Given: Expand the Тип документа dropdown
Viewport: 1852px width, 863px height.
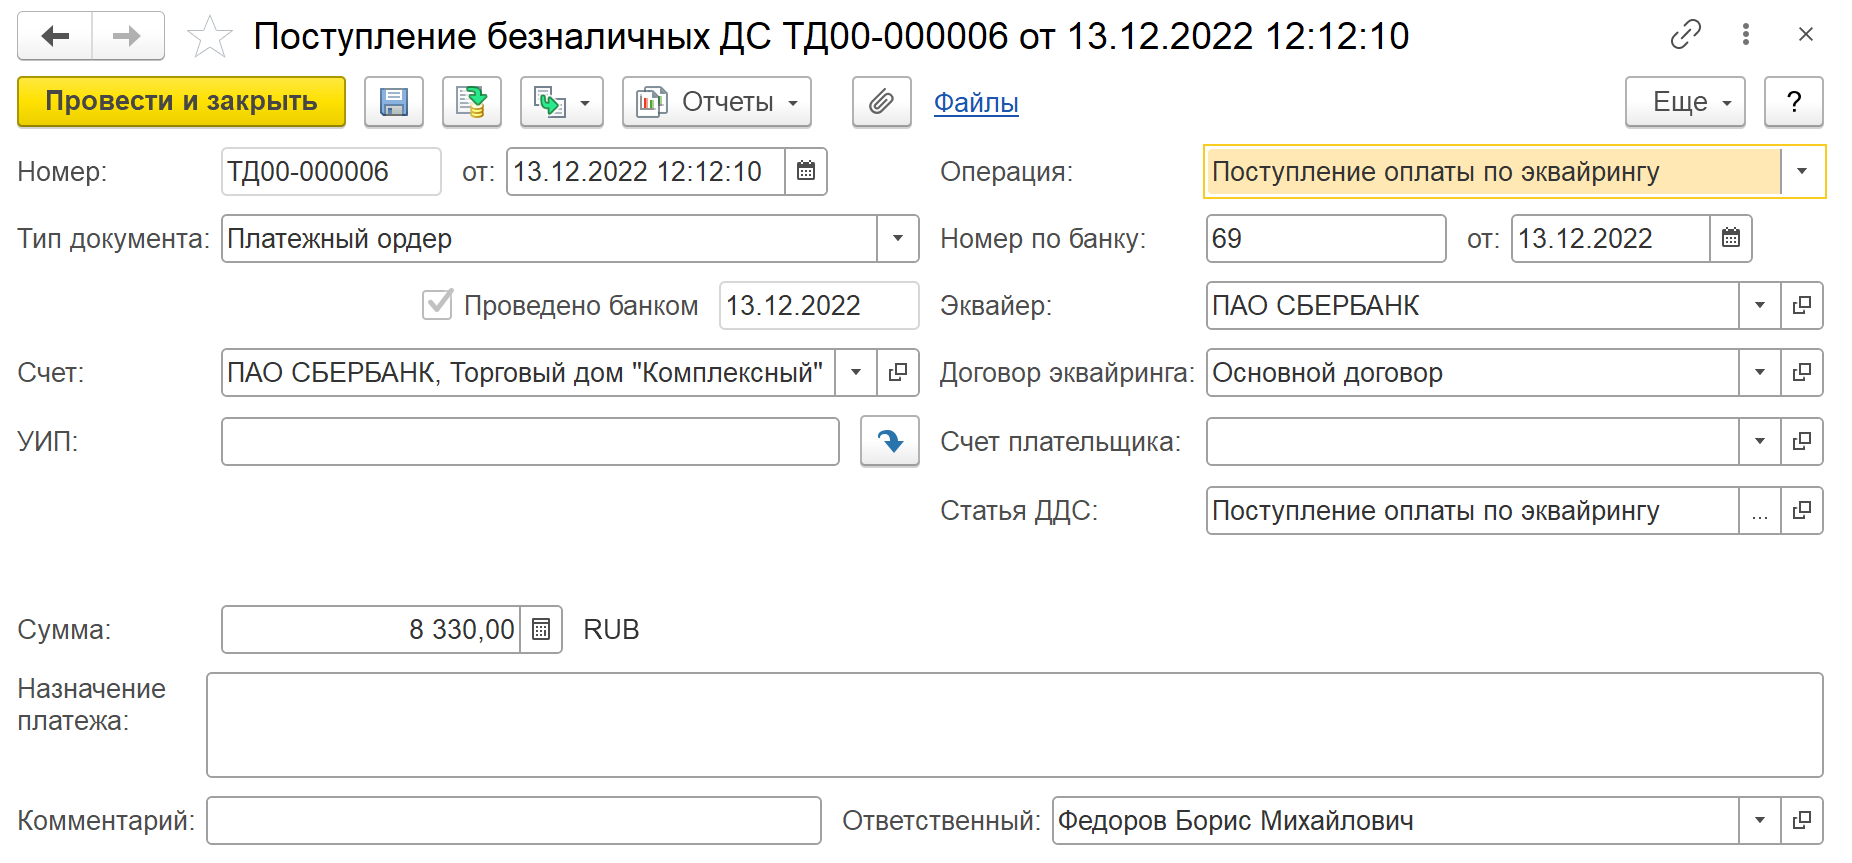Looking at the screenshot, I should (x=897, y=239).
